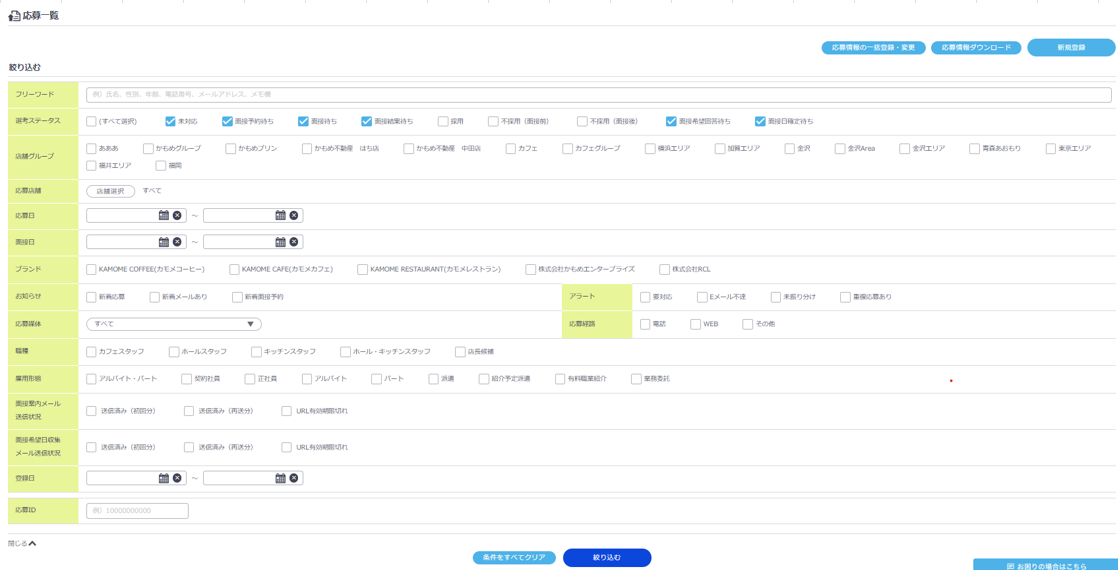The height and width of the screenshot is (570, 1118).
Task: Tick the WEB application route checkbox
Action: [x=695, y=324]
